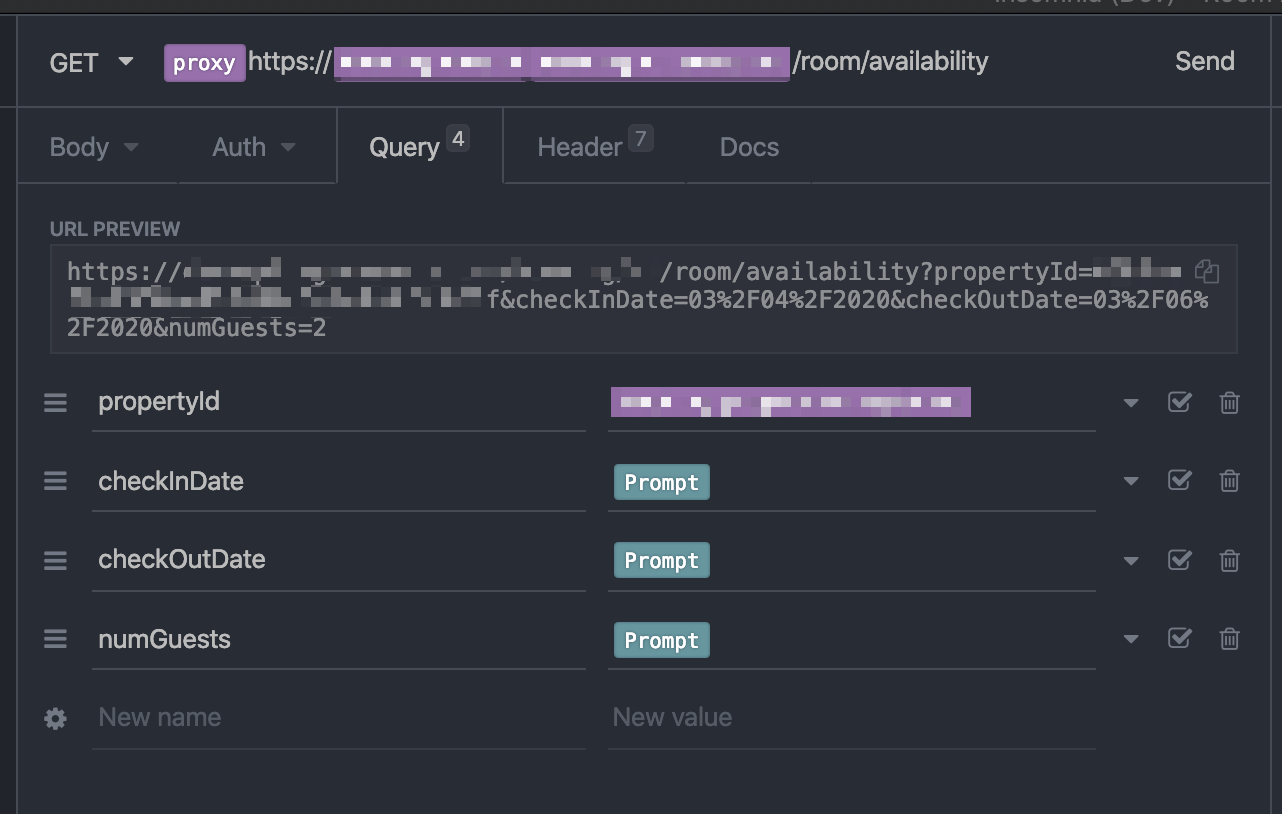The height and width of the screenshot is (814, 1282).
Task: Open the gear settings beside New name
Action: (55, 718)
